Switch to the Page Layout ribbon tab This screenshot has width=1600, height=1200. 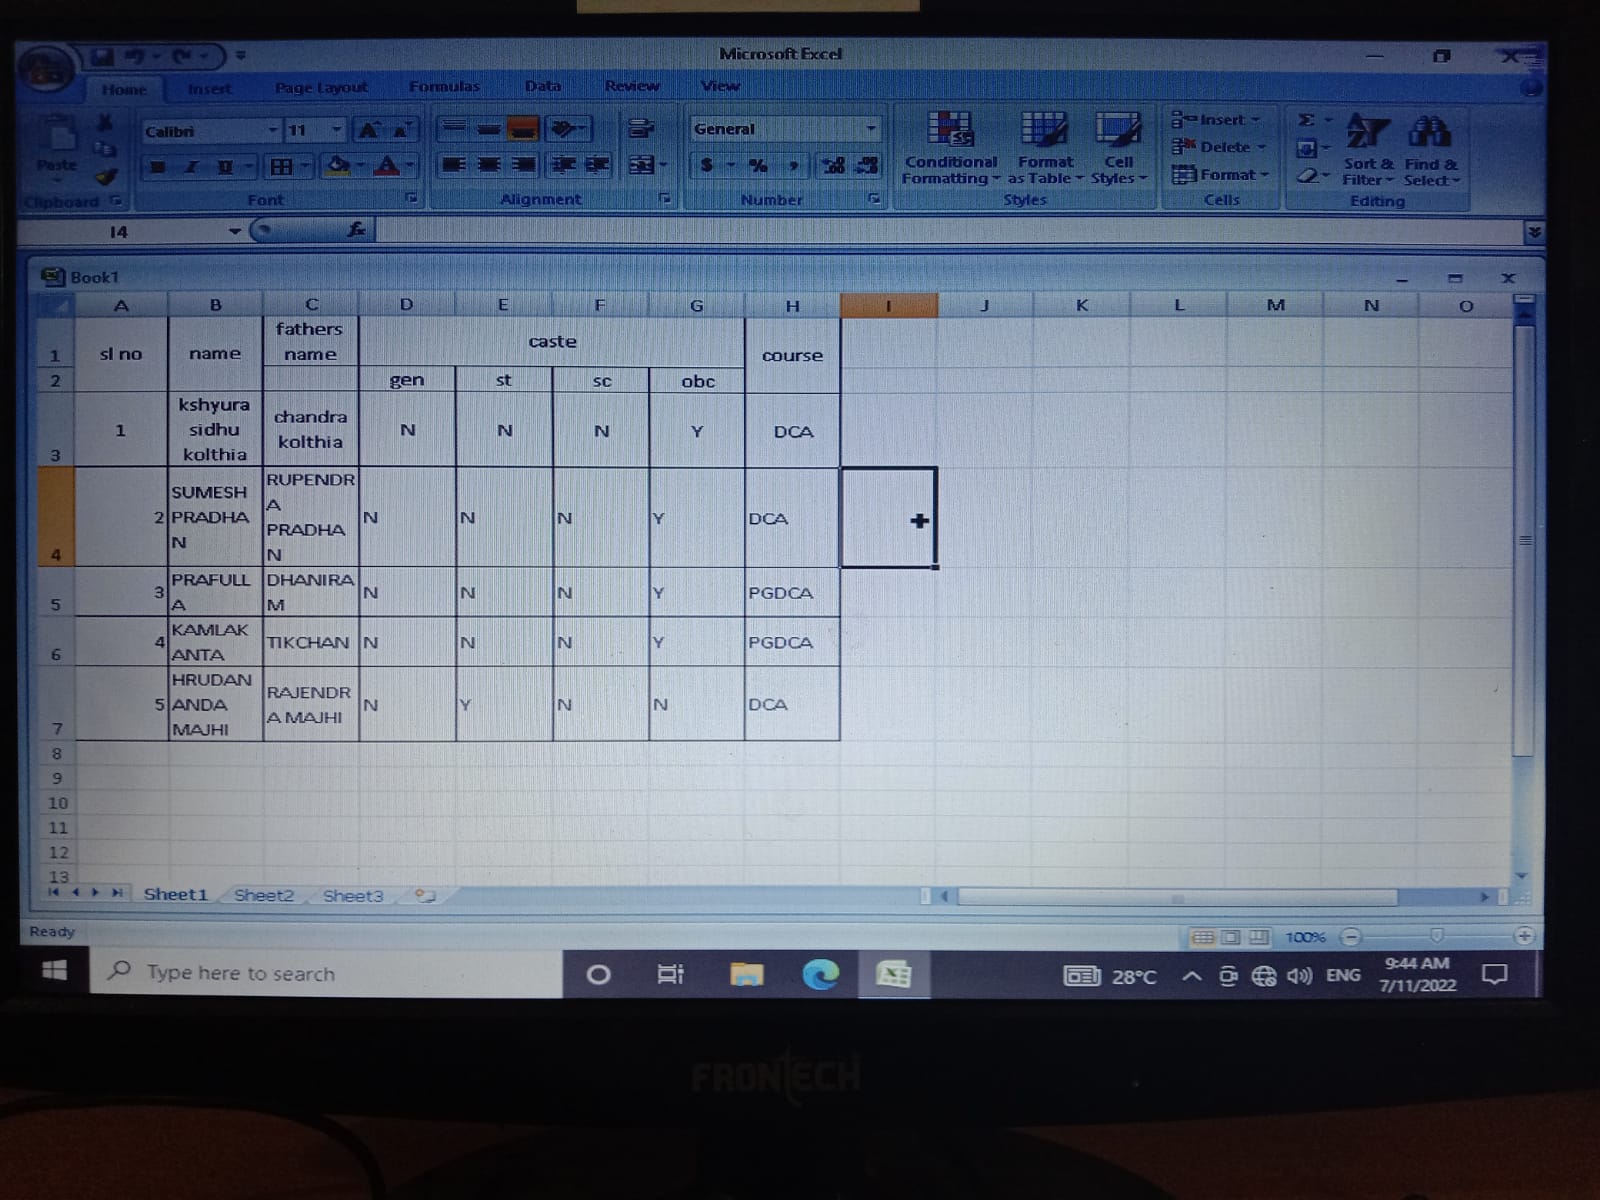click(321, 88)
